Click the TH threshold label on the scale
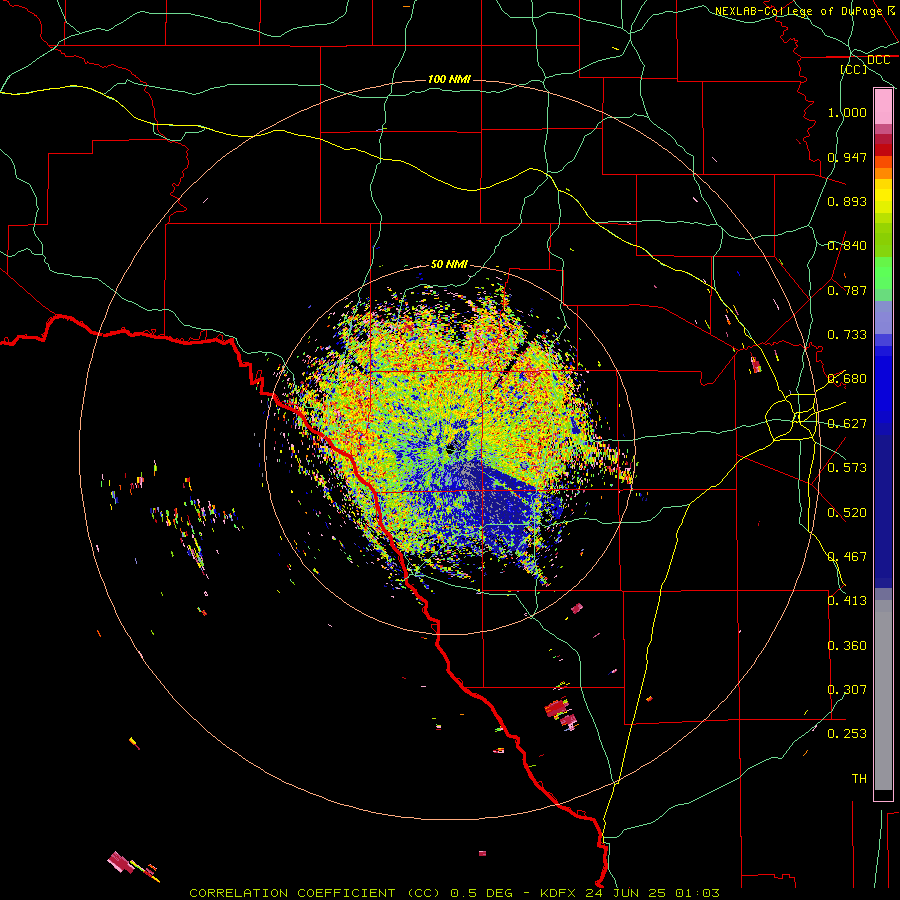This screenshot has height=900, width=900. [859, 779]
